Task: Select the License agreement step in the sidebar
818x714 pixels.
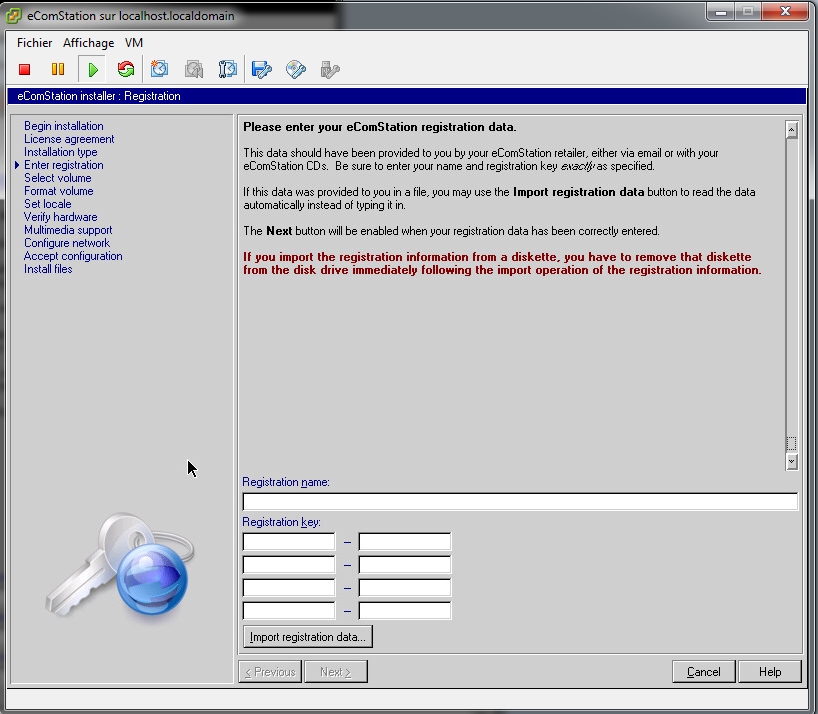Action: [69, 139]
